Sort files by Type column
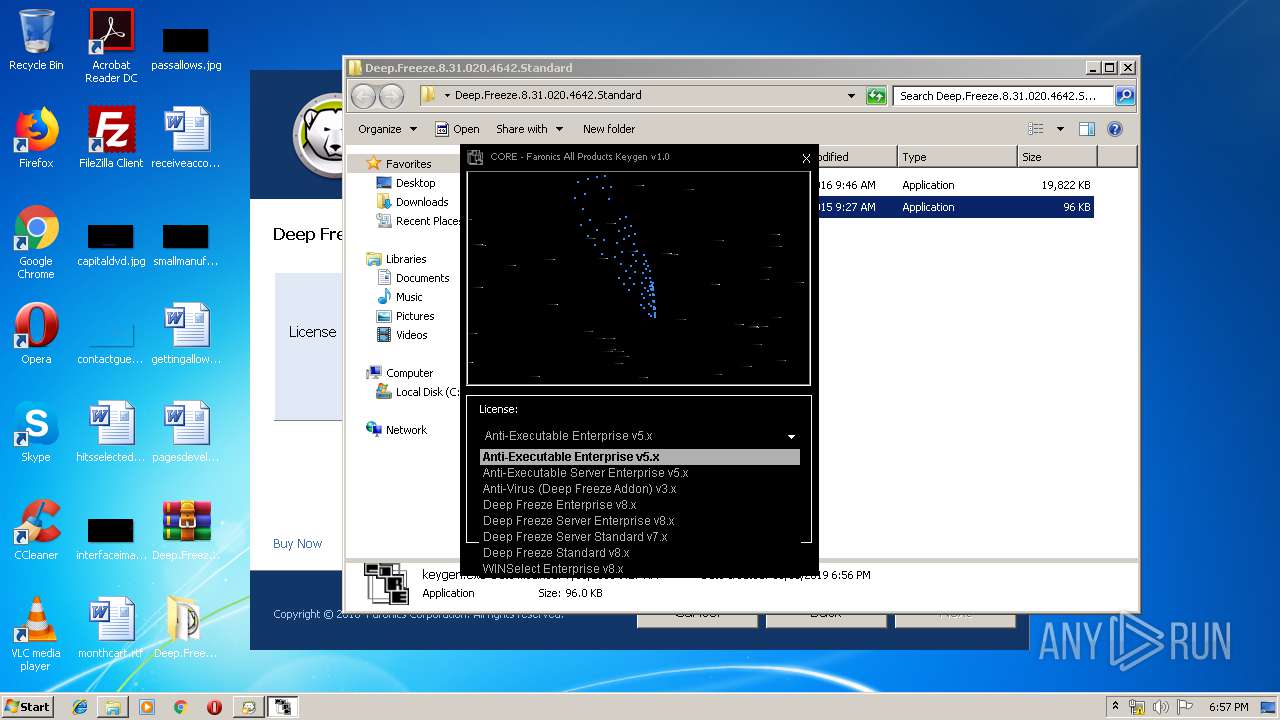Viewport: 1280px width, 720px height. 956,157
